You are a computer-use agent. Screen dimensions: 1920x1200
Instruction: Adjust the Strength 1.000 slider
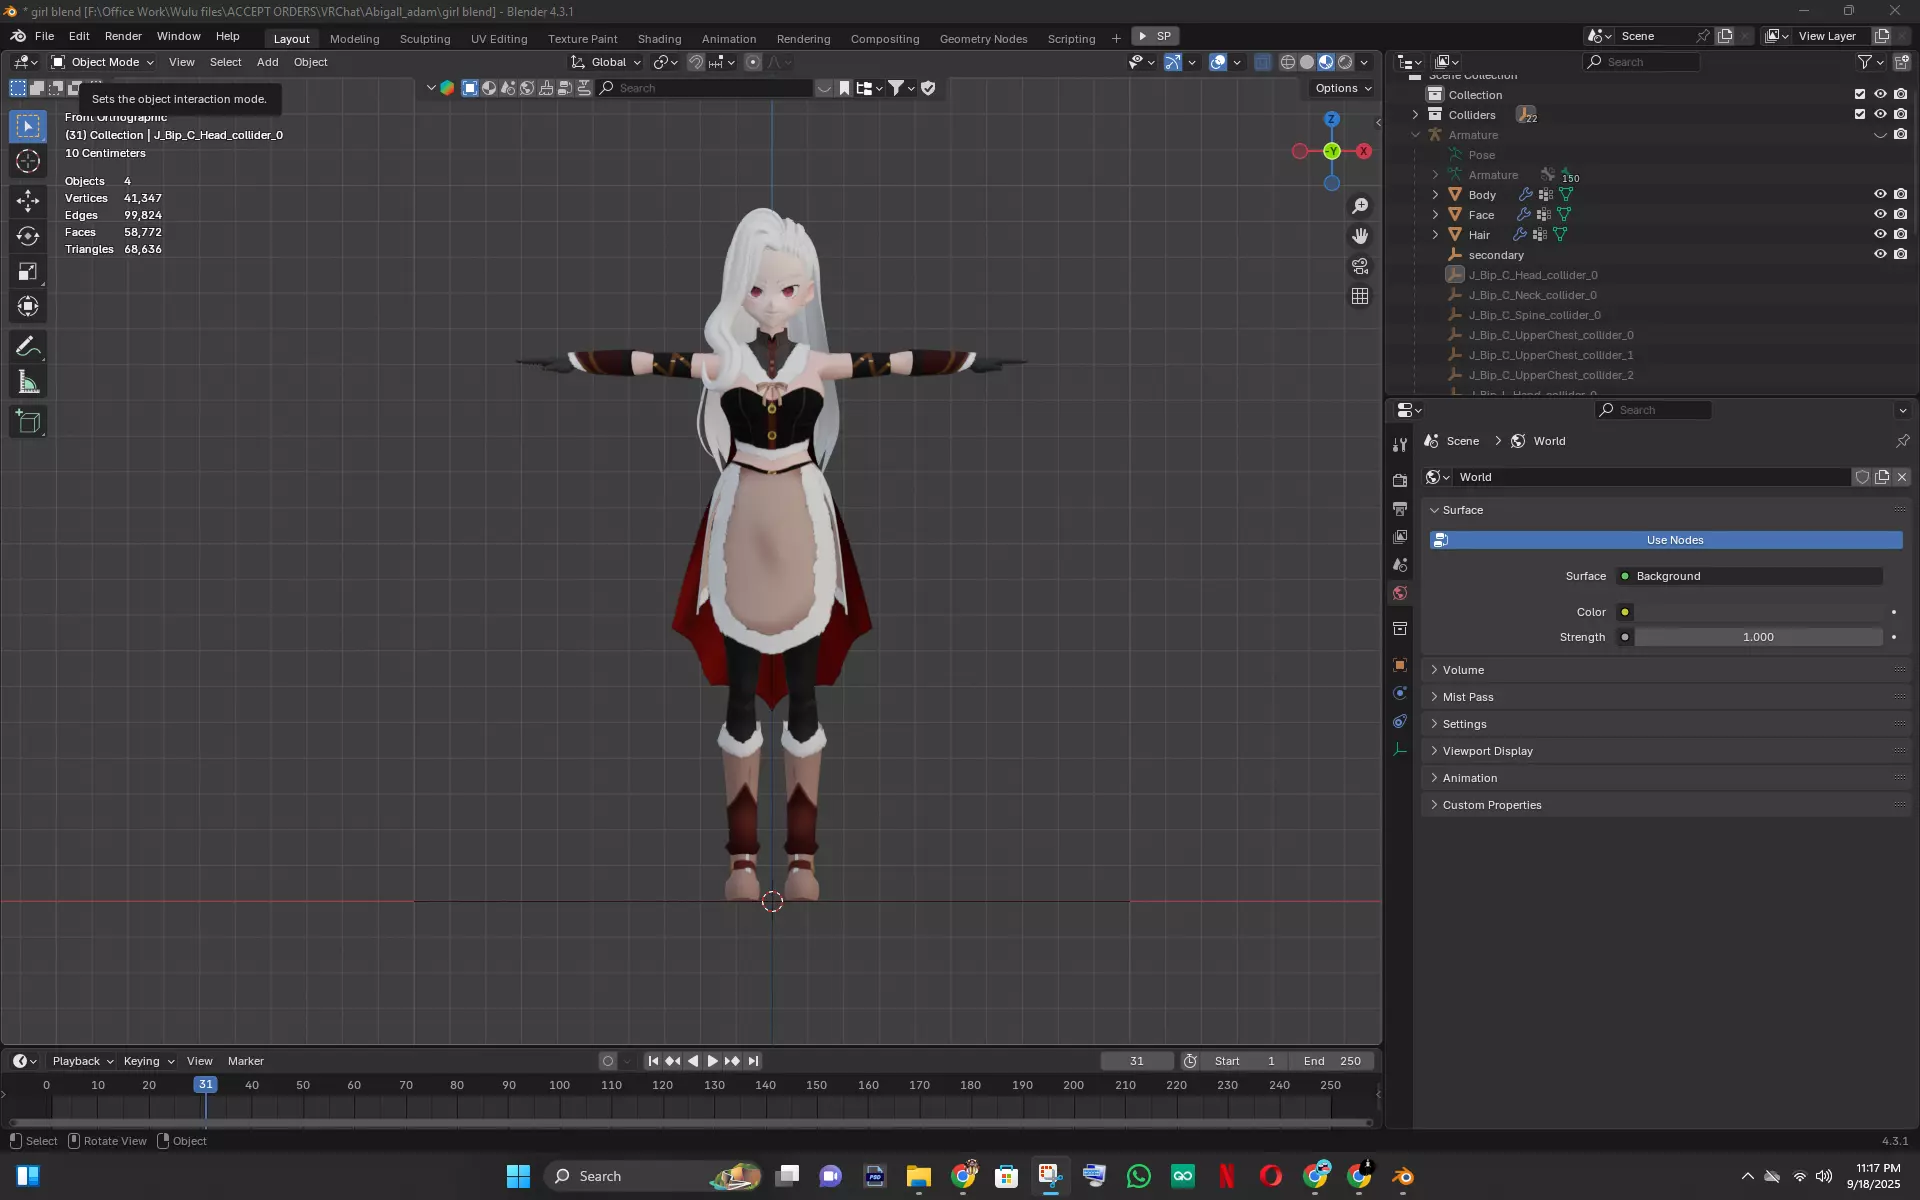click(x=1758, y=637)
